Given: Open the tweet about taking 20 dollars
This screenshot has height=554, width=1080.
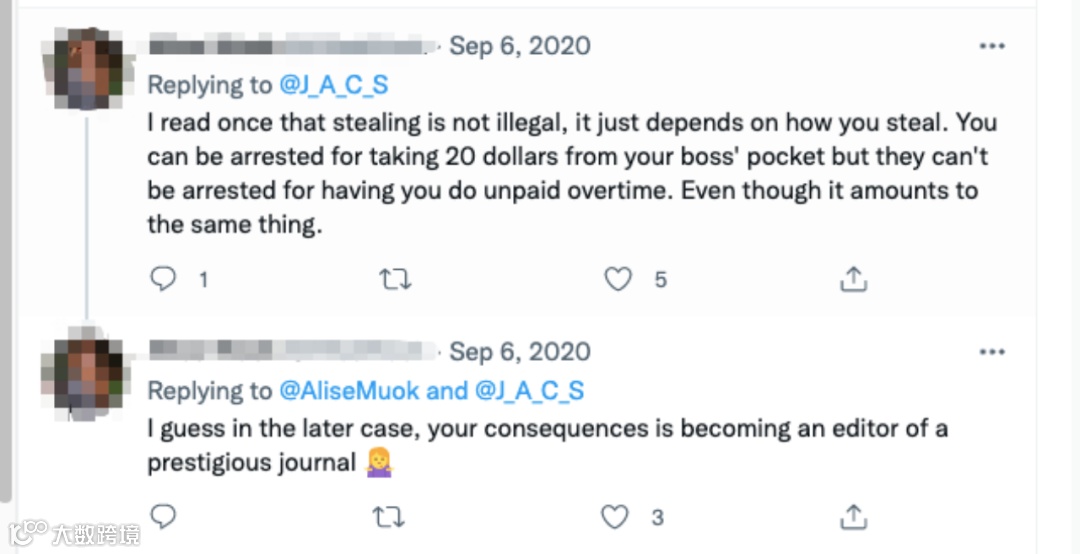Looking at the screenshot, I should (560, 174).
